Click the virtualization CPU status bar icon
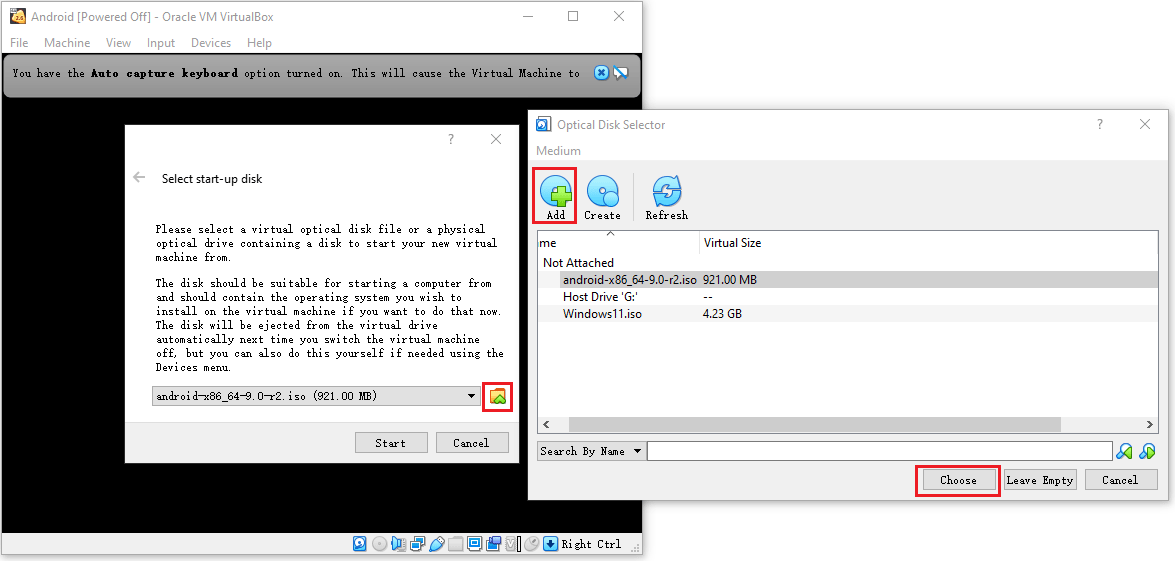 [x=512, y=544]
